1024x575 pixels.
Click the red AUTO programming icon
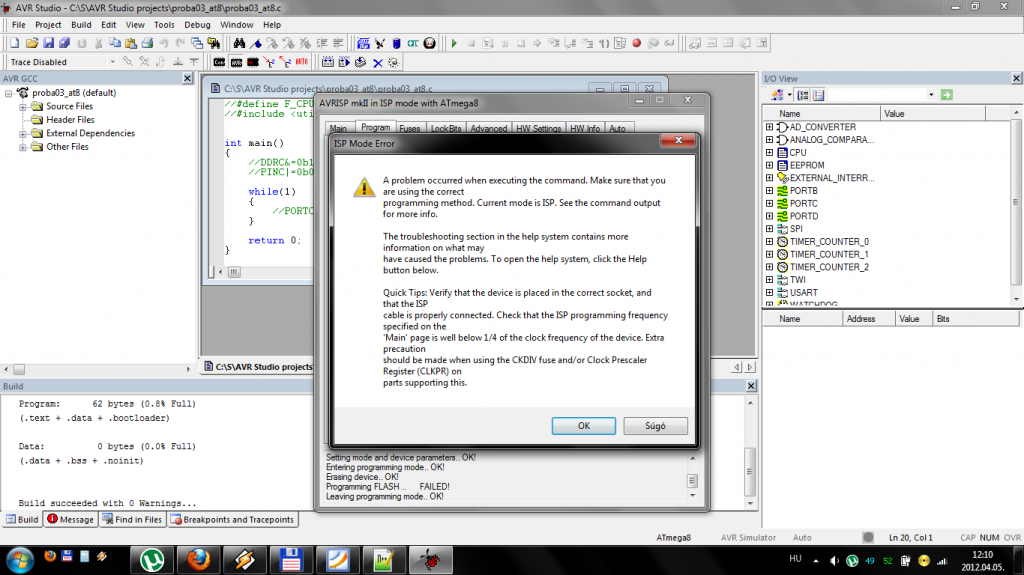click(x=302, y=62)
